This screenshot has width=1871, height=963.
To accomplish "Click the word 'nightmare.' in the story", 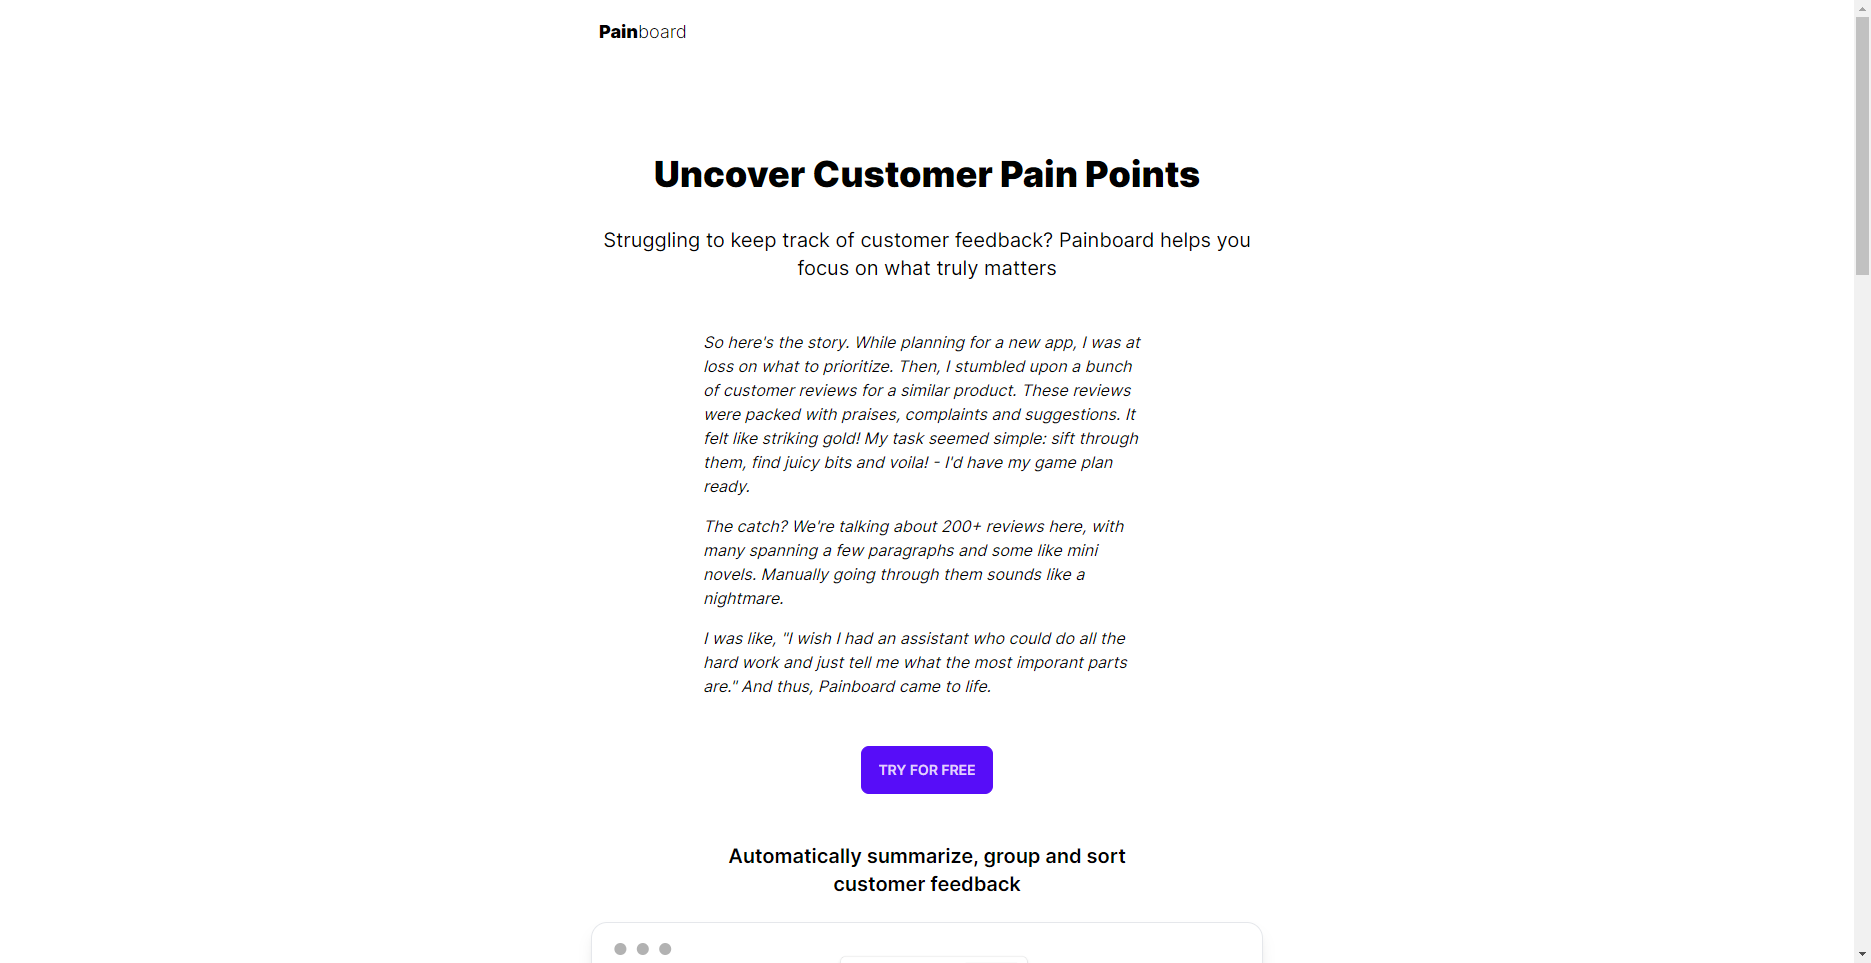I will (x=743, y=598).
